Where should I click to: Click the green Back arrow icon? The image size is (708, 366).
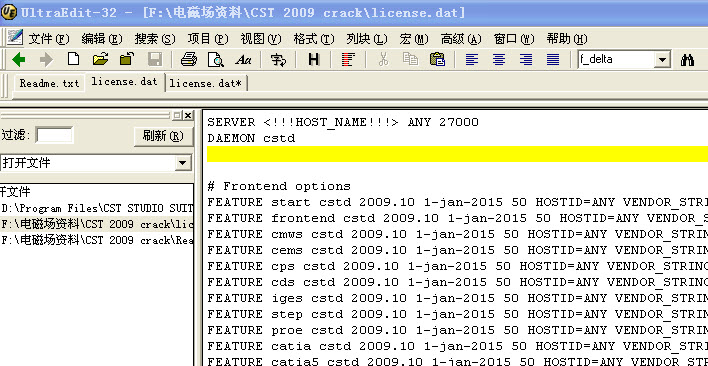point(18,60)
